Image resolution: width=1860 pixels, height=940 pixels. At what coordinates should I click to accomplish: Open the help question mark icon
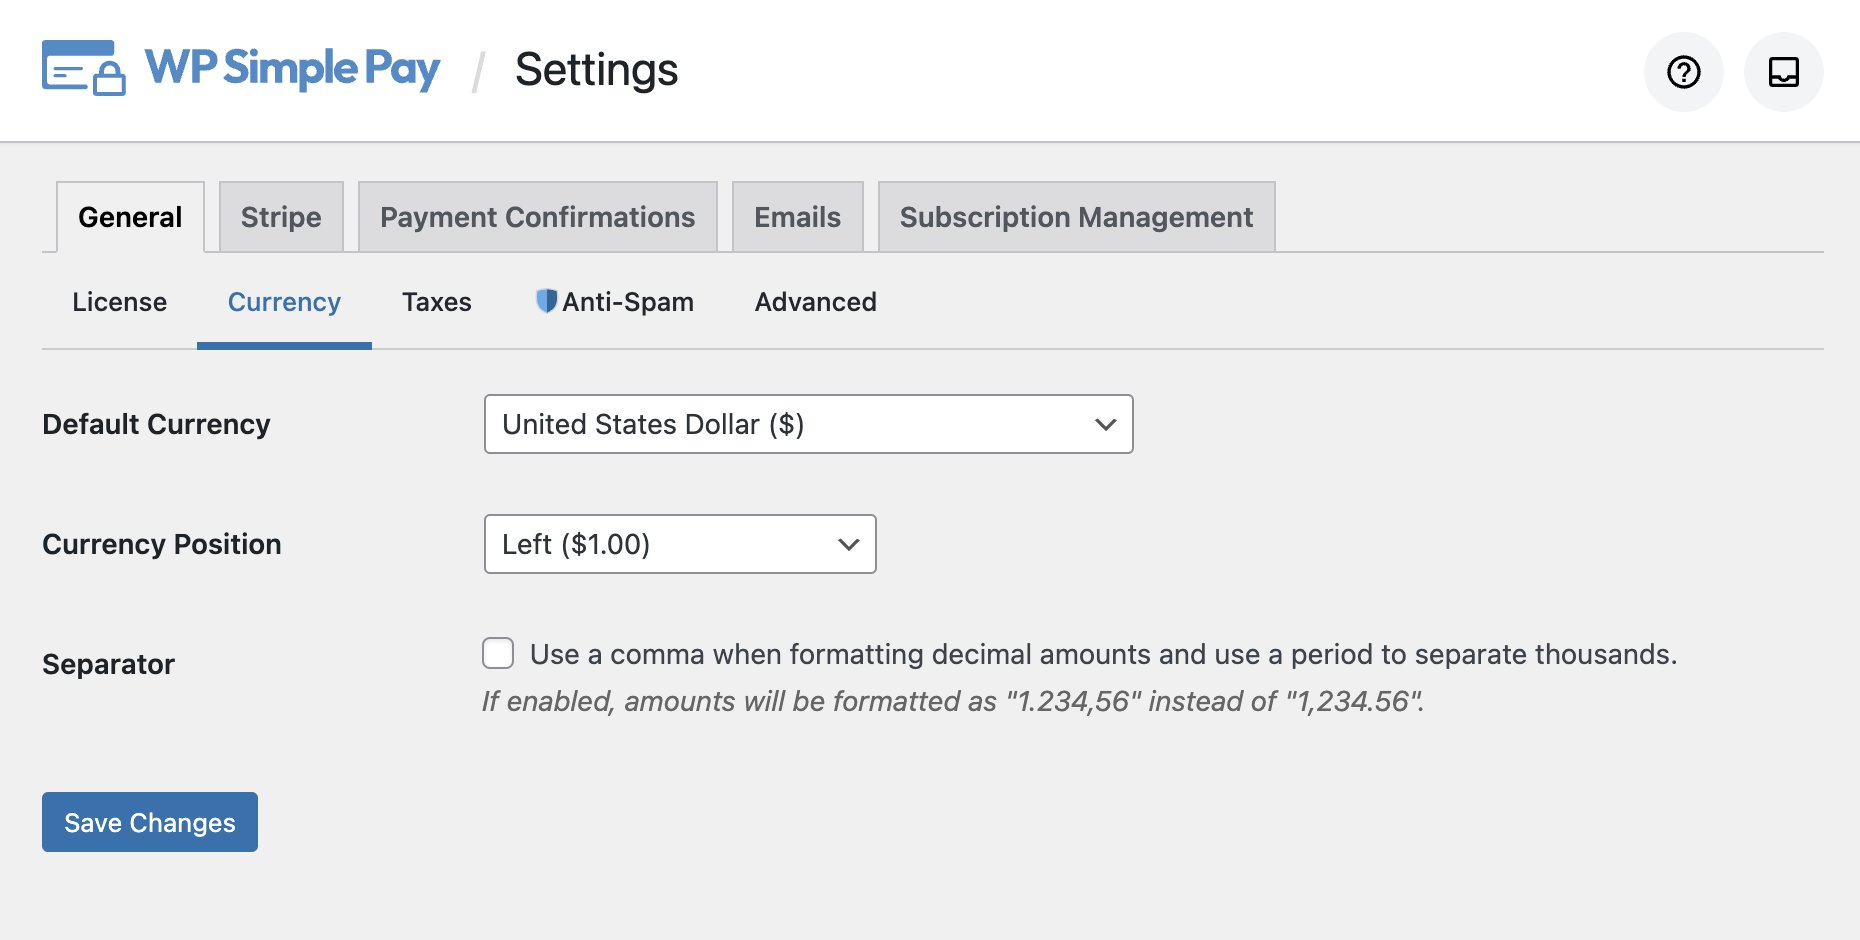point(1683,71)
